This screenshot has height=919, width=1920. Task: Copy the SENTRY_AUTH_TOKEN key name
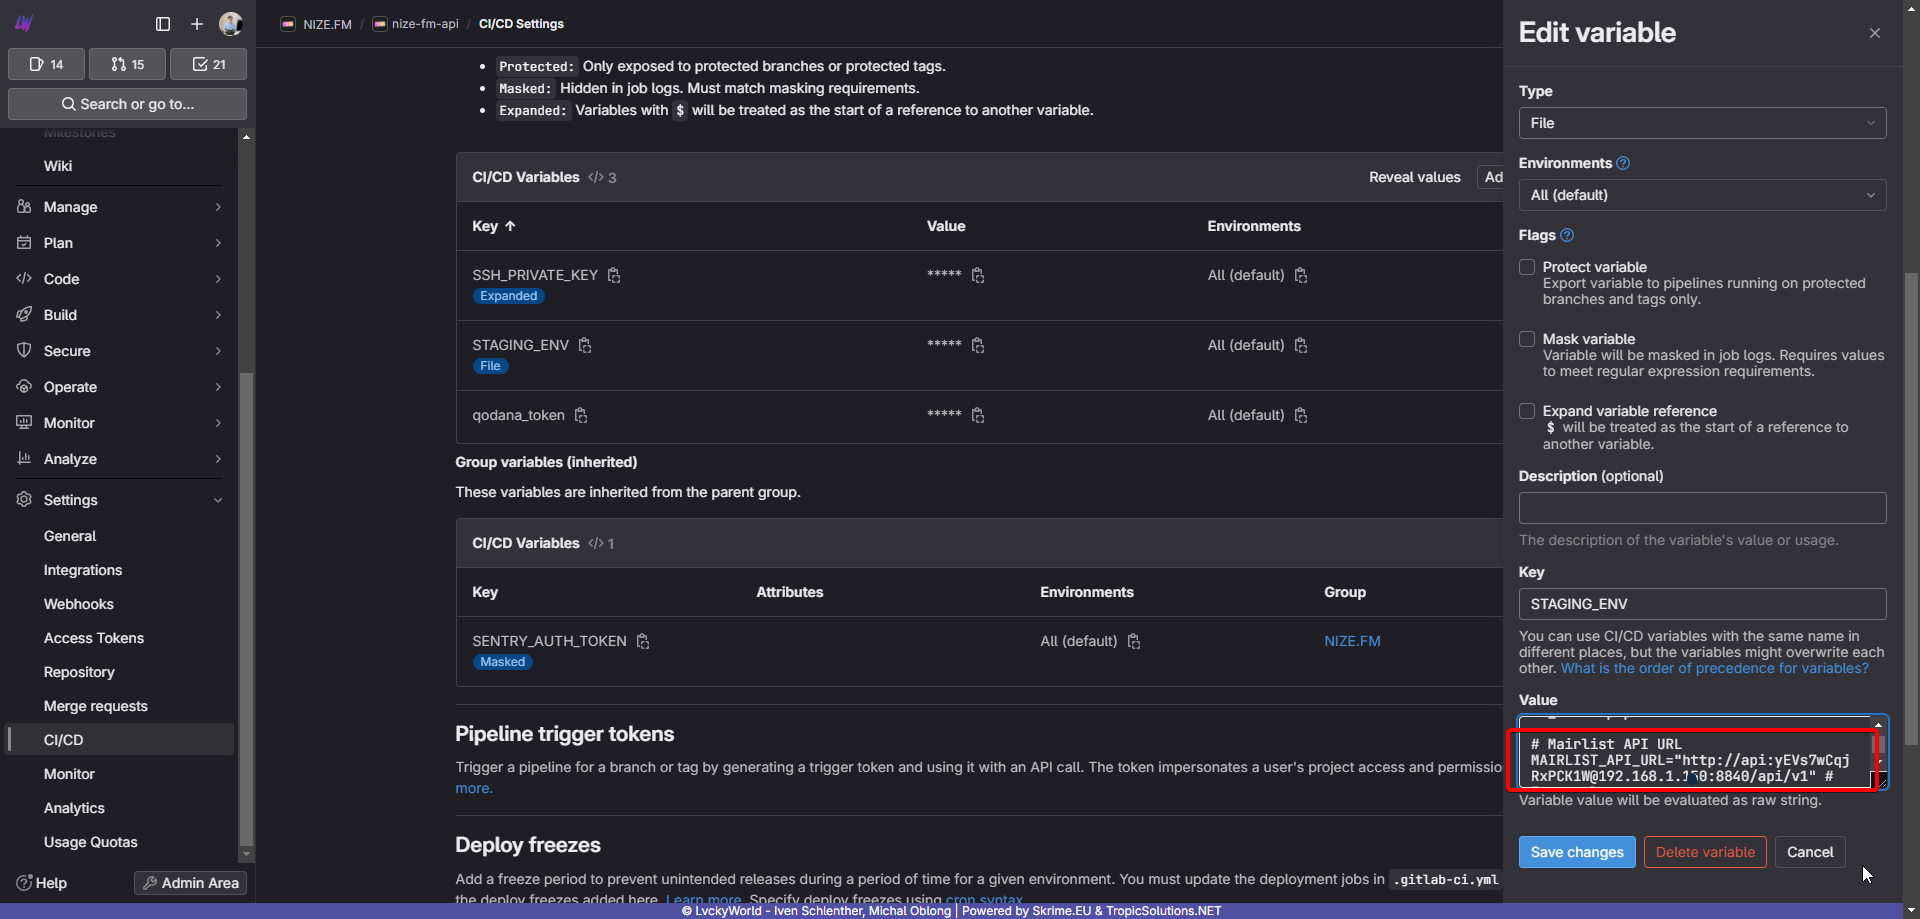click(x=643, y=641)
